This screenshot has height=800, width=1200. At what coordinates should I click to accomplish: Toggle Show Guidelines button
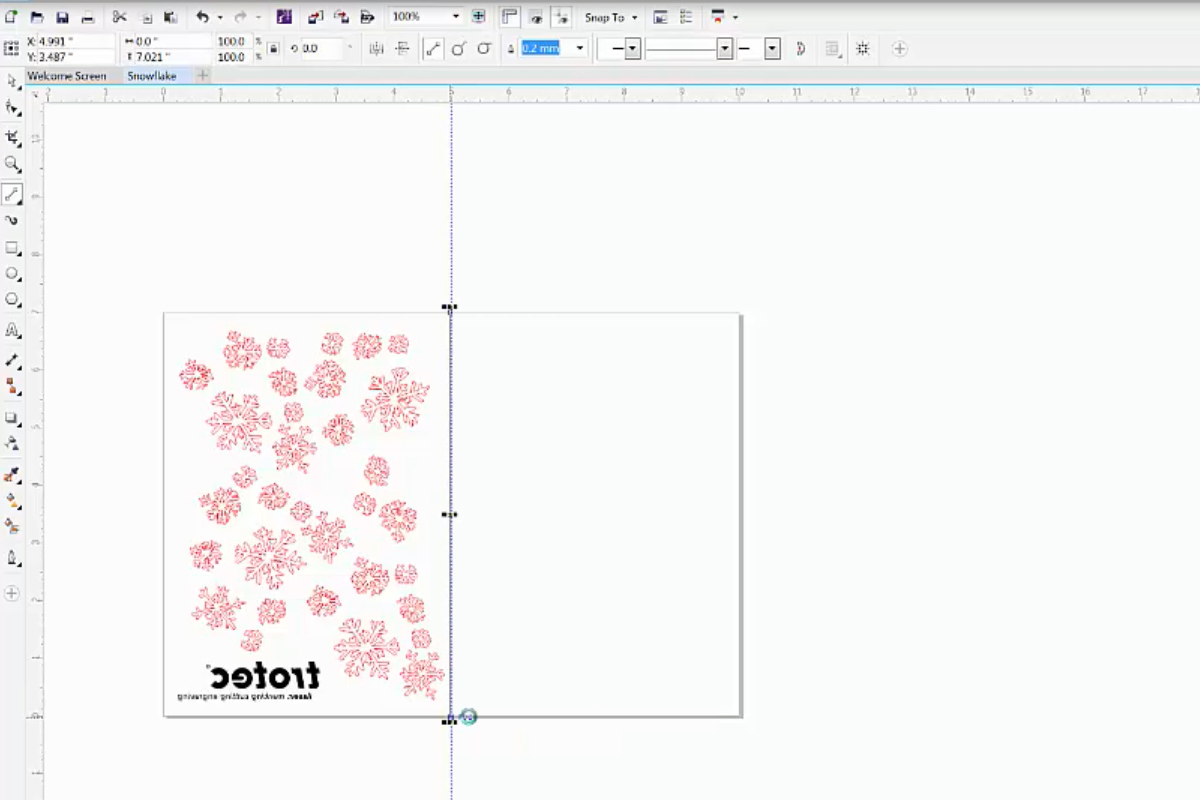pyautogui.click(x=562, y=17)
